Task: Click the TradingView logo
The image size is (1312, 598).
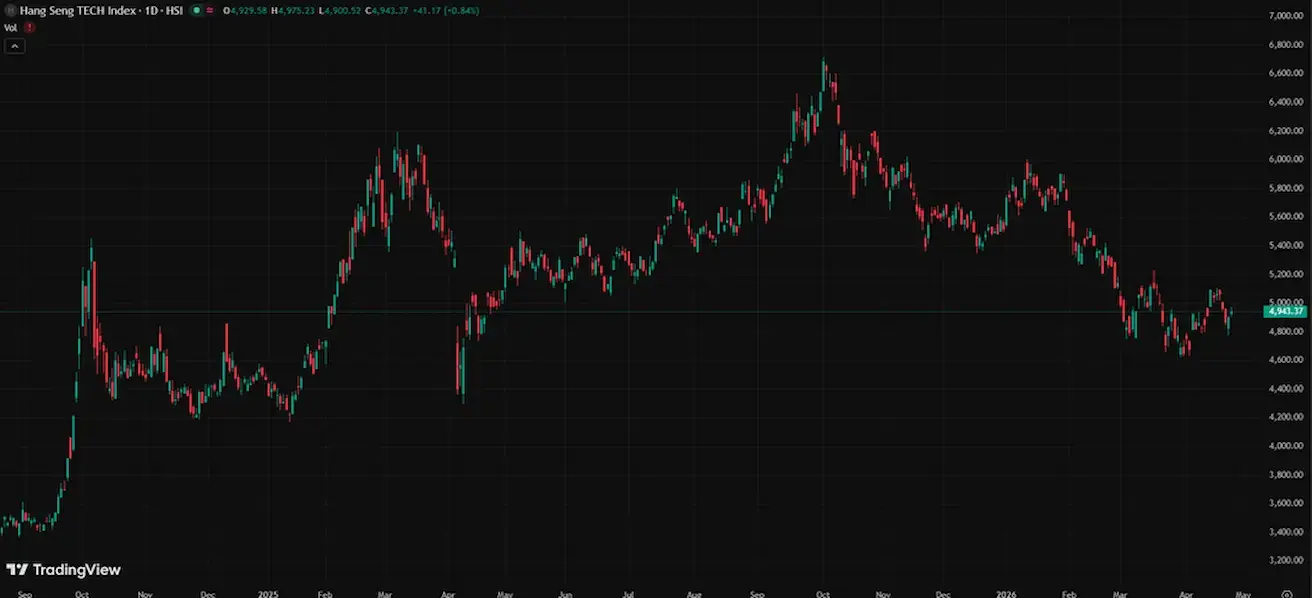Action: click(63, 569)
